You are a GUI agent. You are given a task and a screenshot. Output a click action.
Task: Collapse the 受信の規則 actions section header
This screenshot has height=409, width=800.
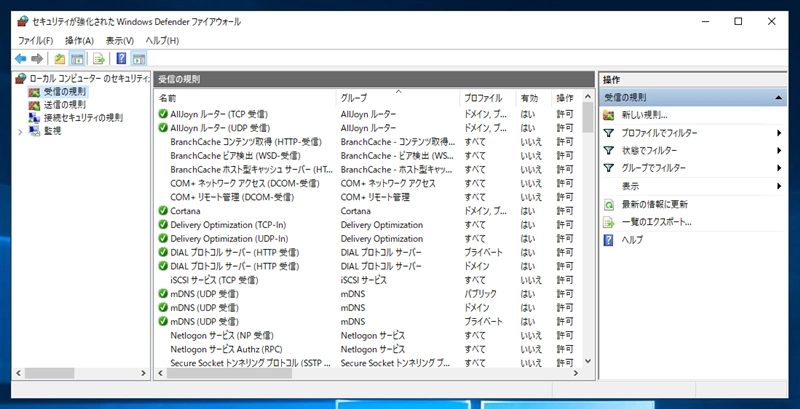pyautogui.click(x=693, y=97)
